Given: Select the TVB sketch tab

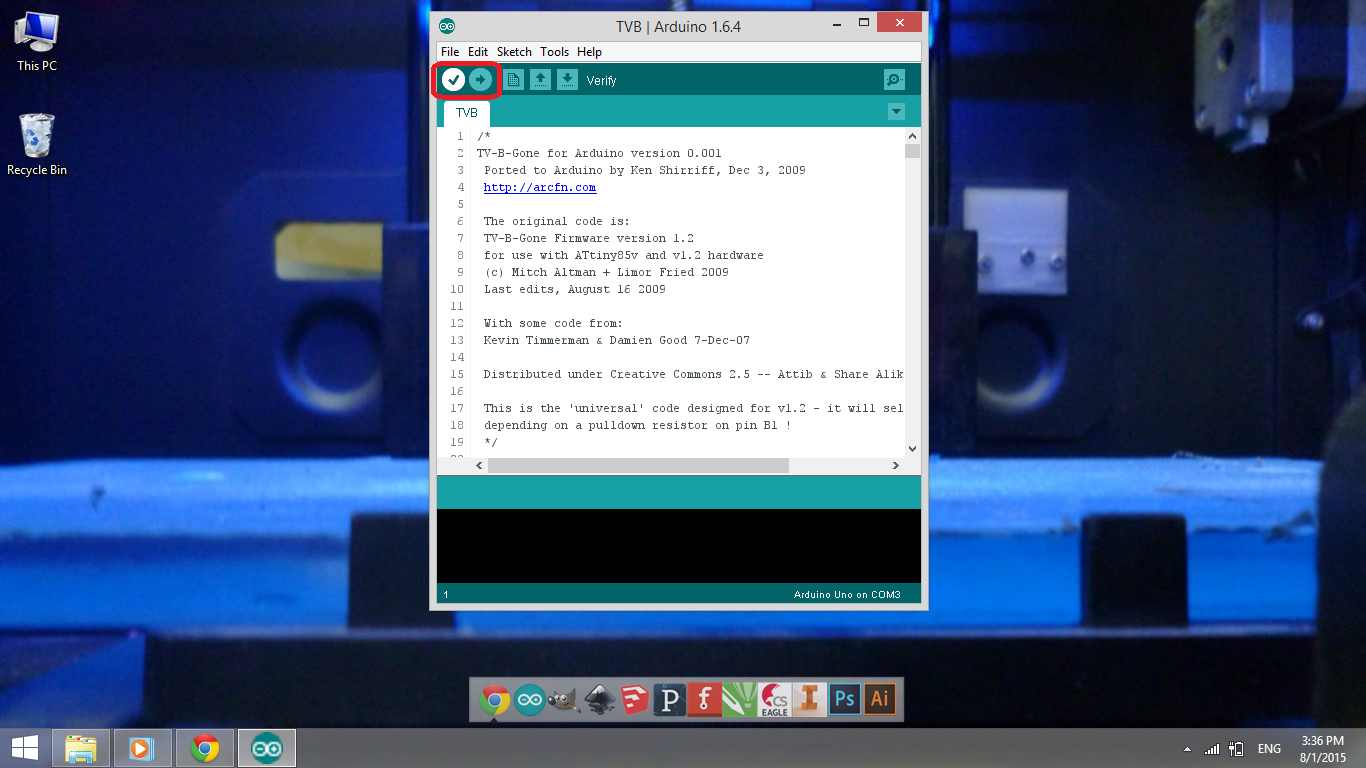Looking at the screenshot, I should (467, 113).
